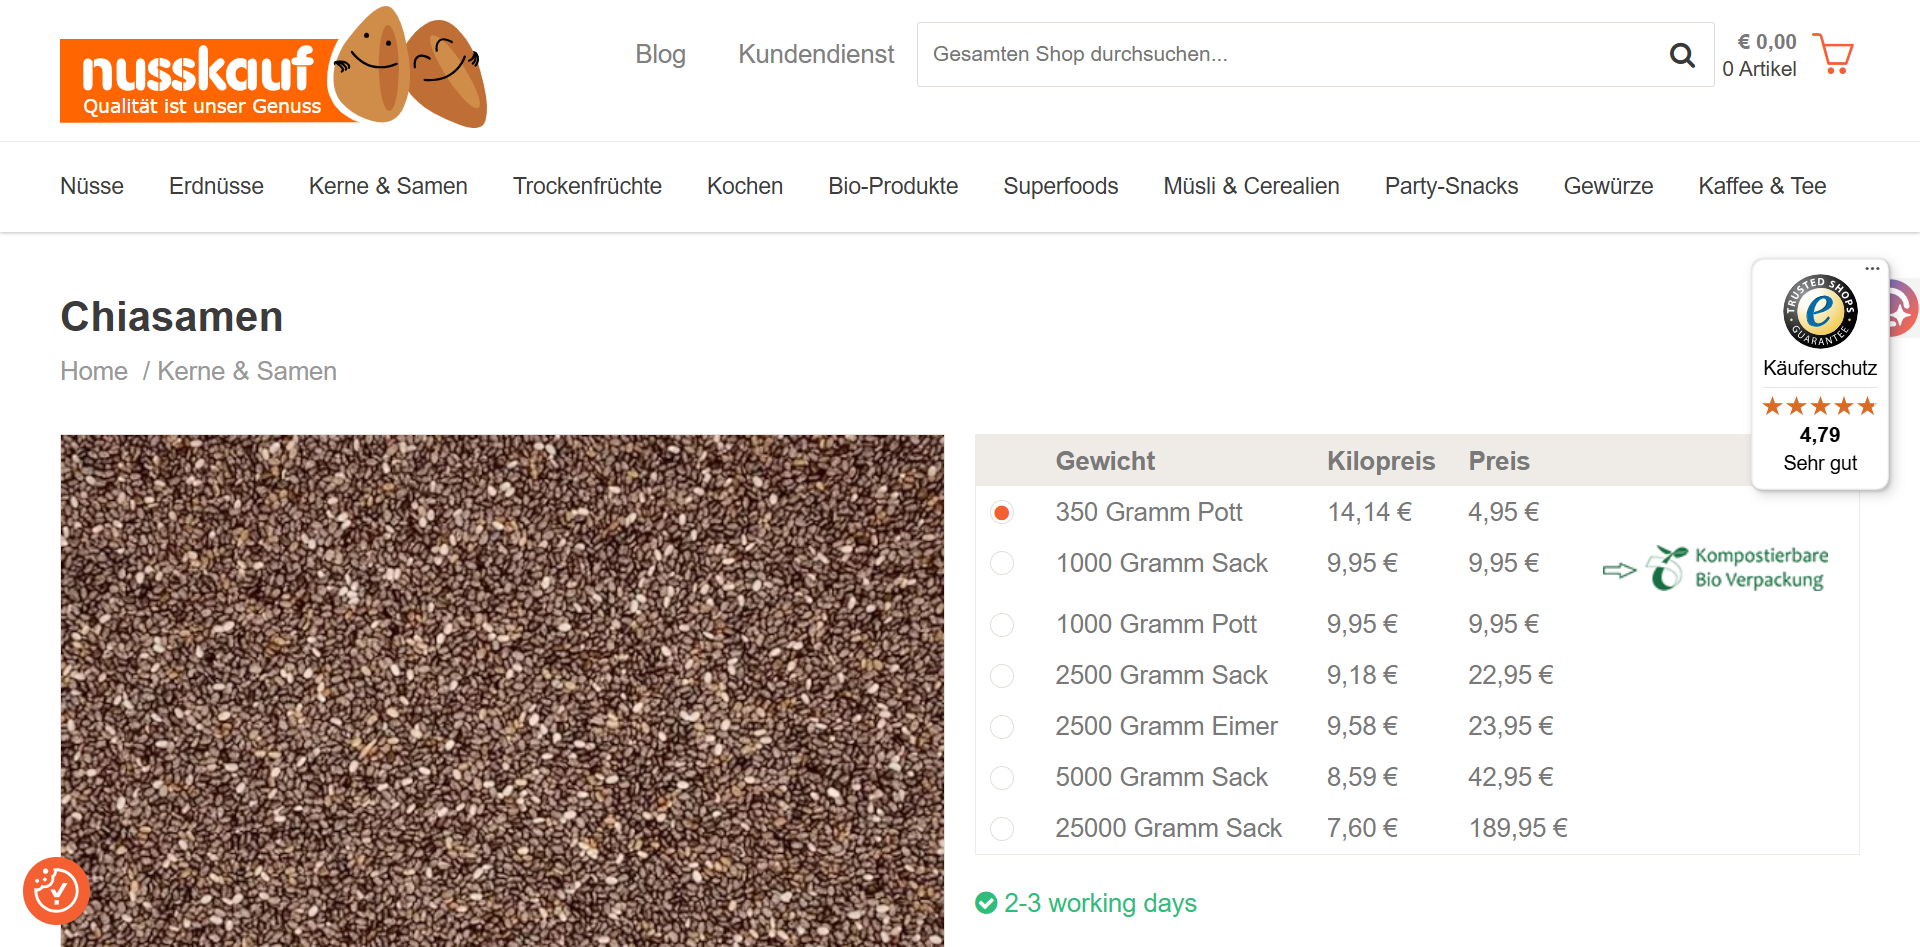Pick the 5000 Gramm Sack radio button

[1002, 778]
